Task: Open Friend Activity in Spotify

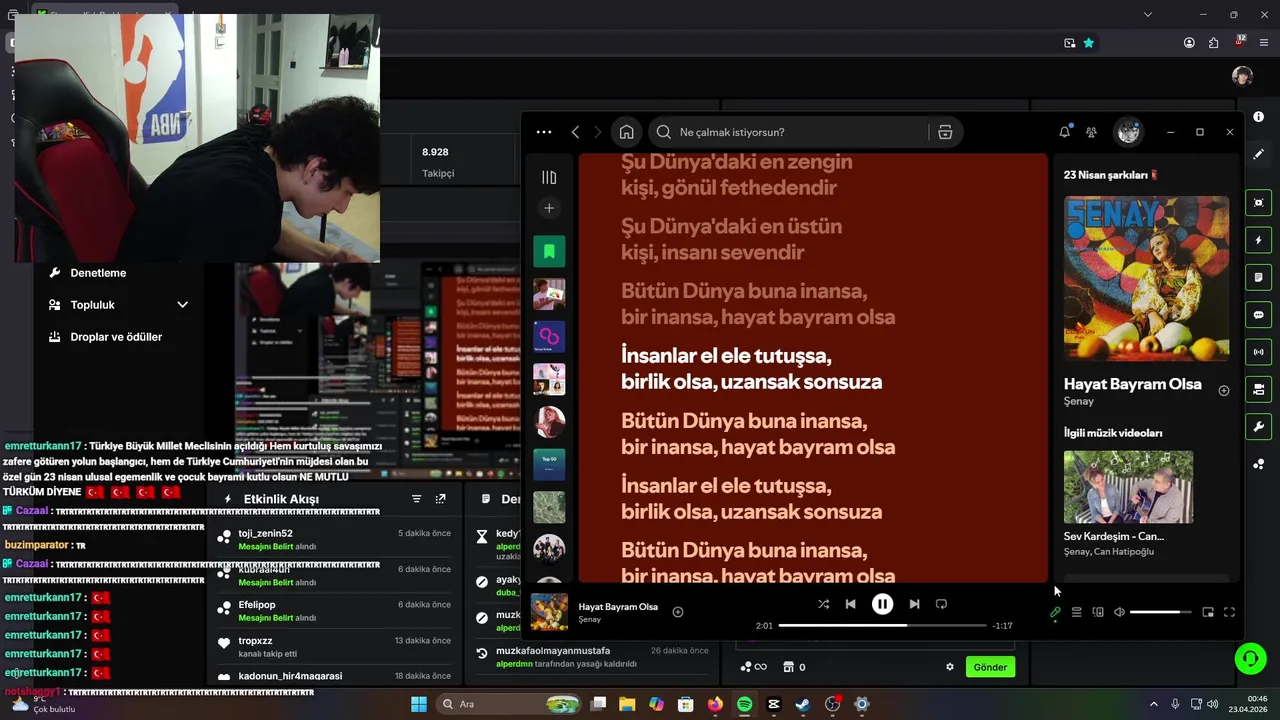Action: coord(1092,132)
